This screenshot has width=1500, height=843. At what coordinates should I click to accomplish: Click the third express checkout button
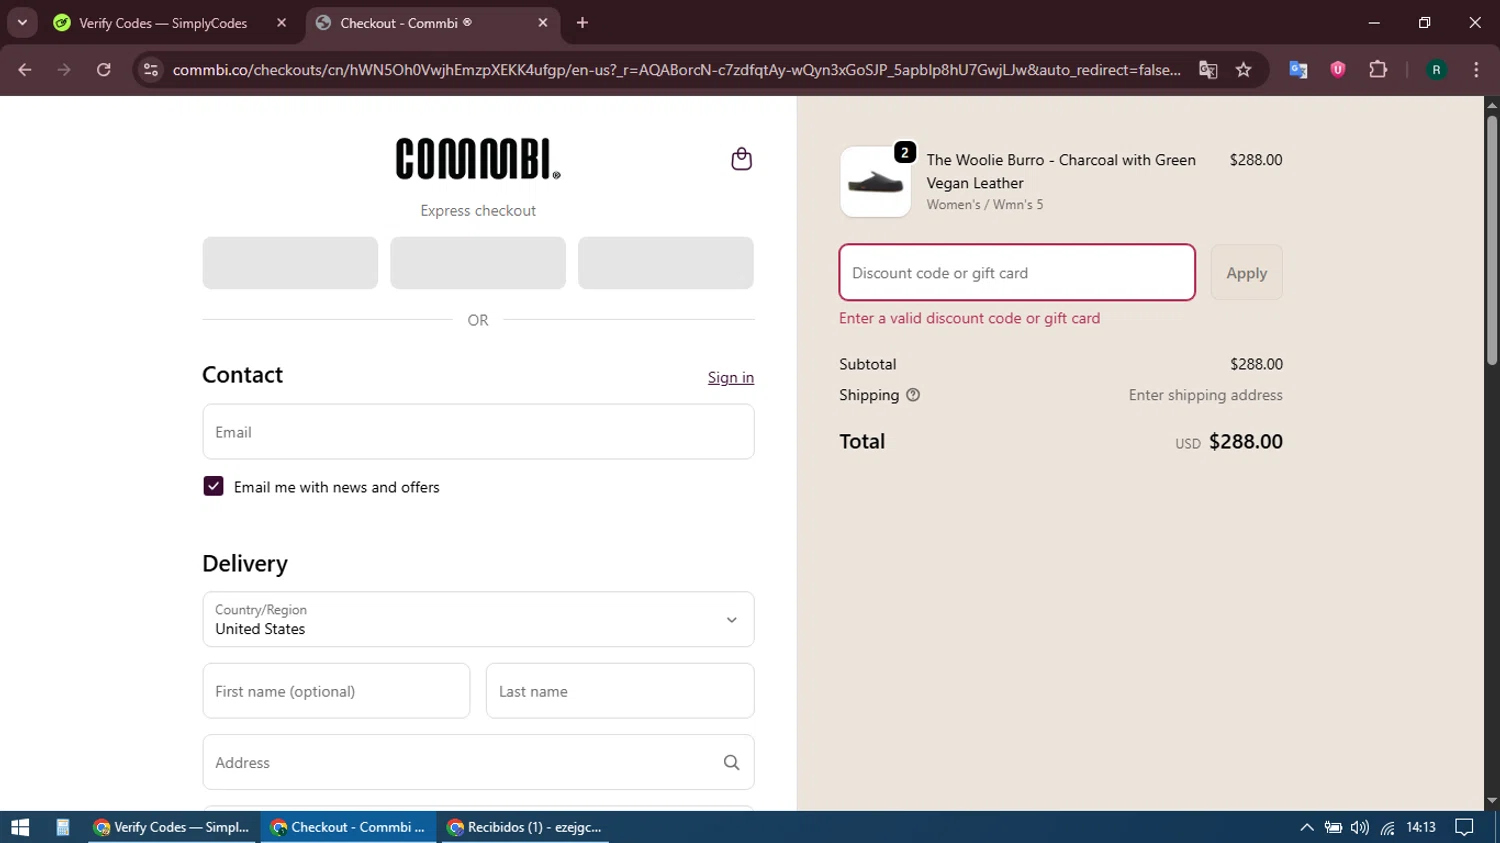click(666, 263)
